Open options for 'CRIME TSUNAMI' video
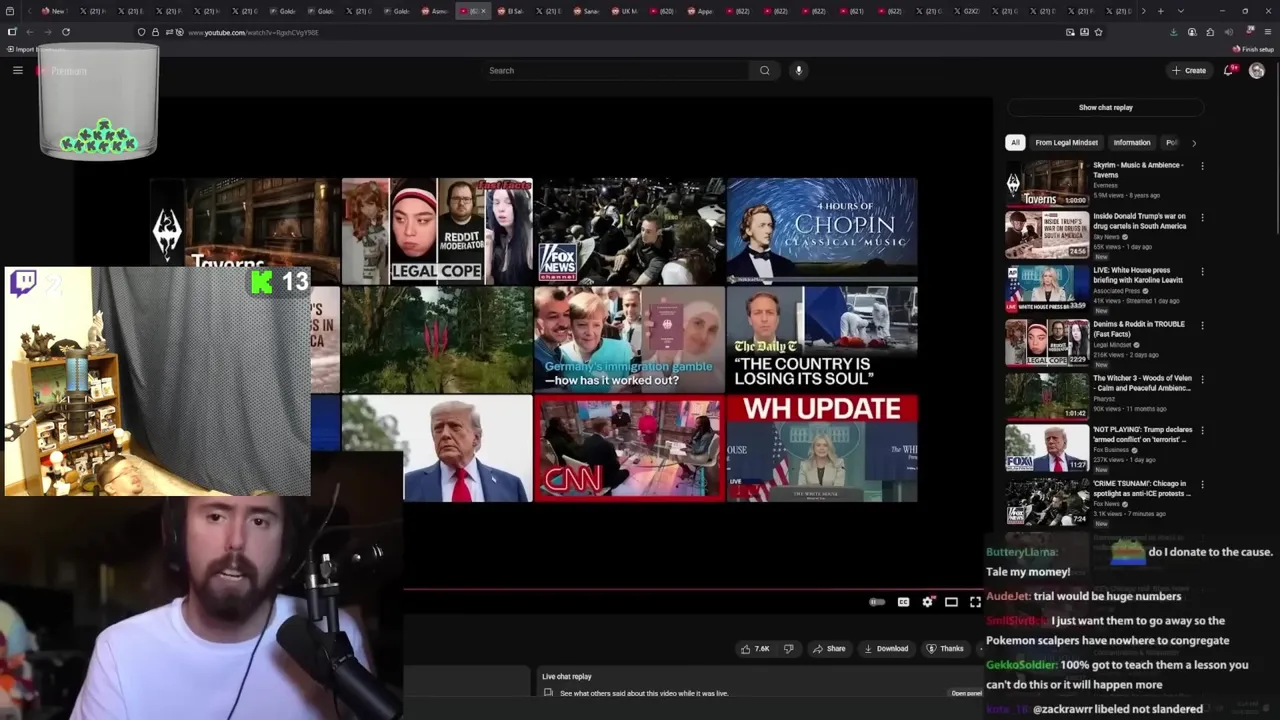Viewport: 1280px width, 720px height. point(1202,484)
